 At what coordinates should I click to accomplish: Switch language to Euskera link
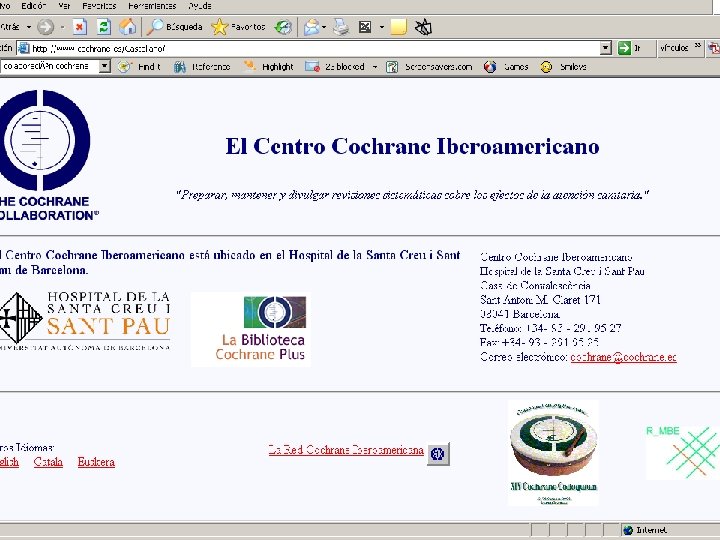pyautogui.click(x=96, y=462)
